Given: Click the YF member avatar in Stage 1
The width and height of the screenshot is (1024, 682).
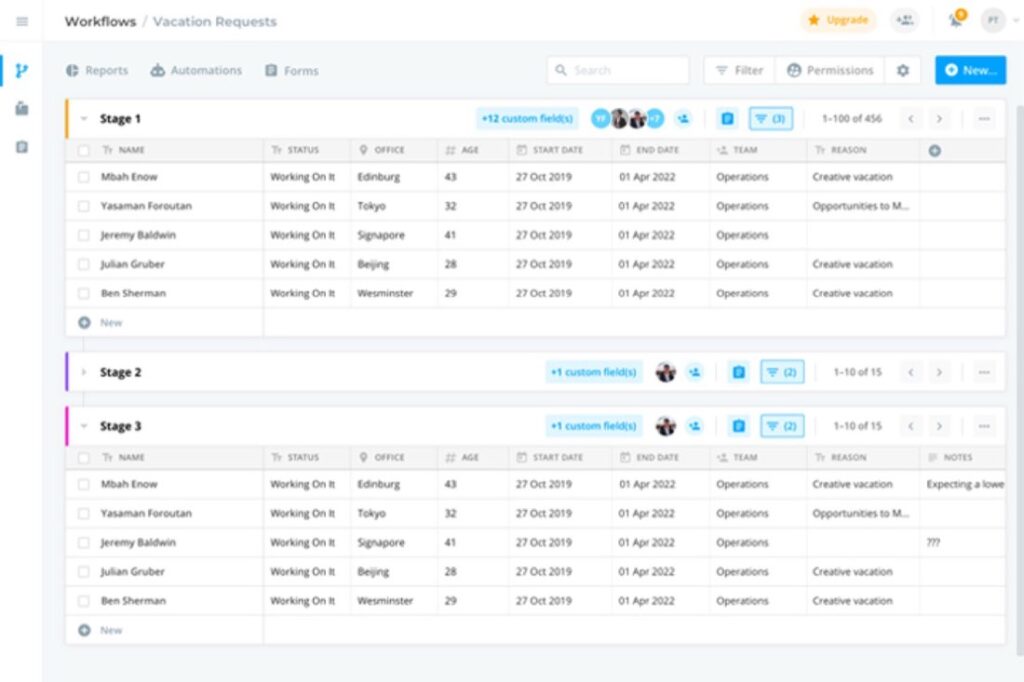Looking at the screenshot, I should (600, 119).
